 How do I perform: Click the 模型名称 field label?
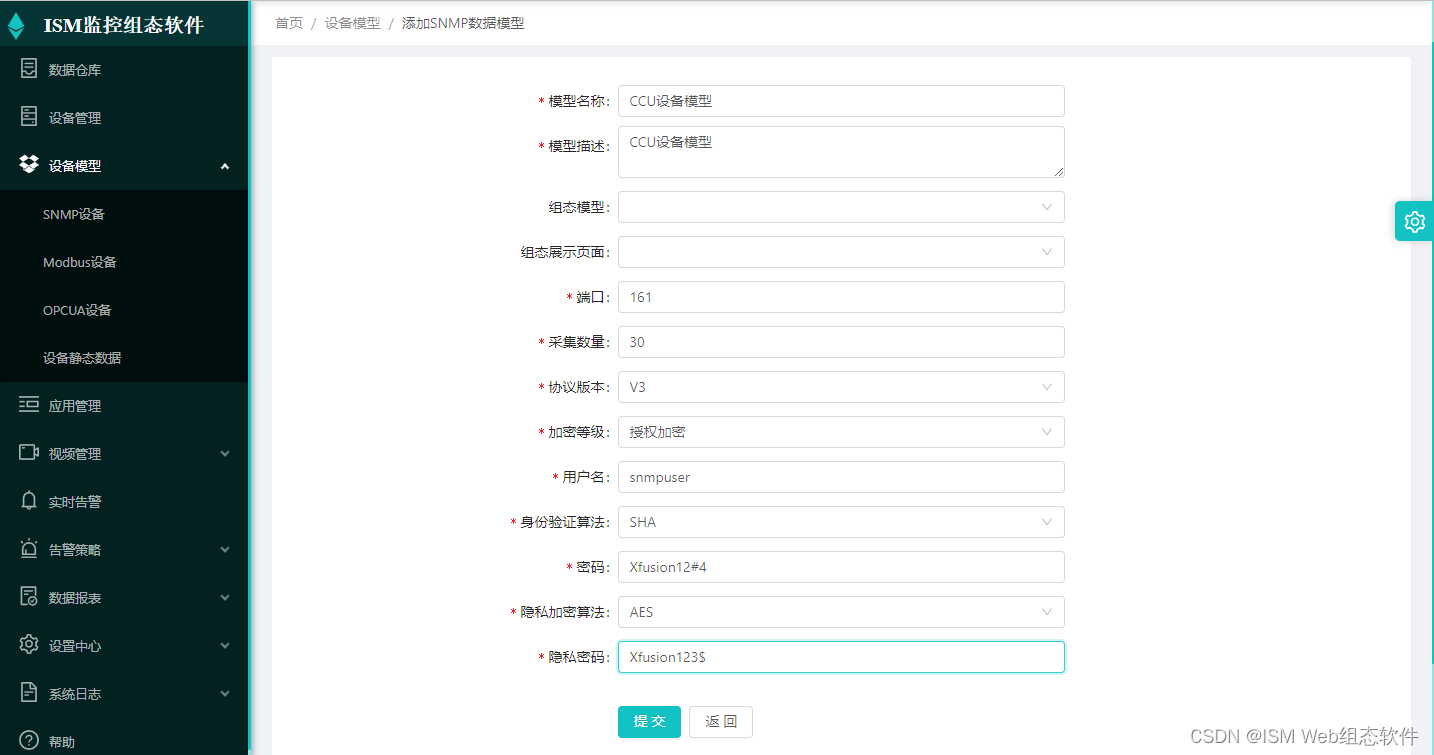point(577,101)
